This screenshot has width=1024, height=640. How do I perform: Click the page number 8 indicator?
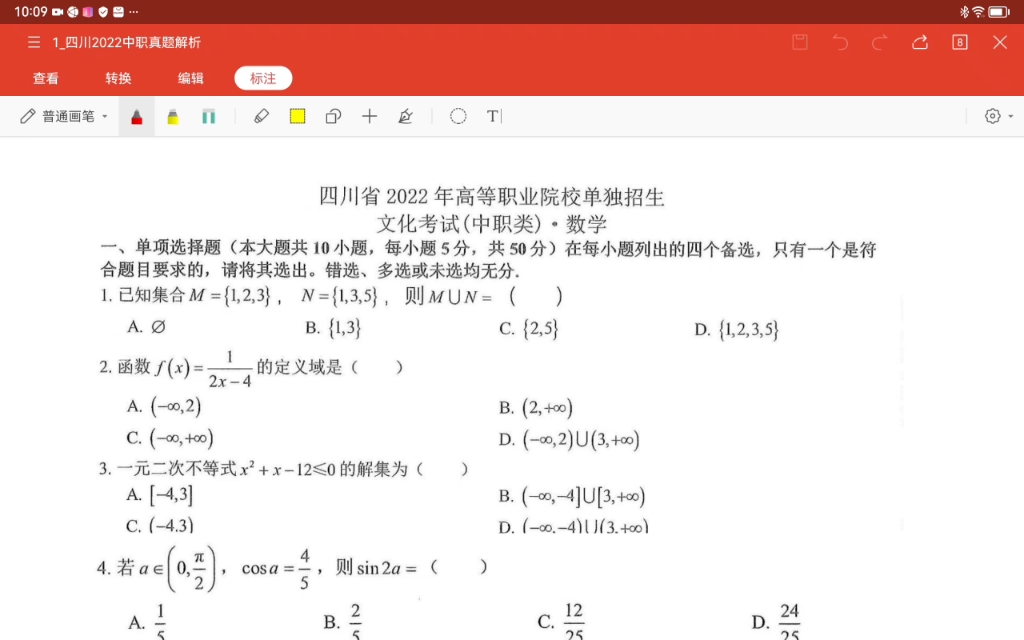(x=960, y=43)
